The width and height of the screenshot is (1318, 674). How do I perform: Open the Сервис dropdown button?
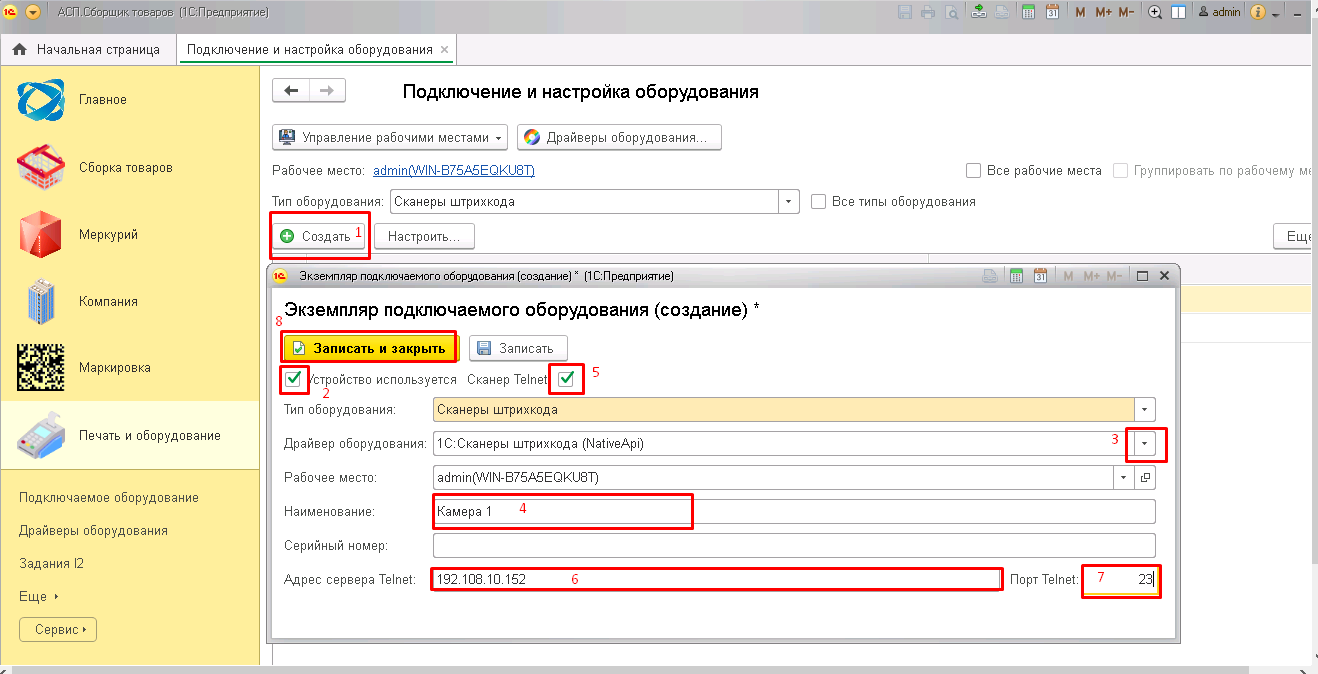tap(58, 630)
